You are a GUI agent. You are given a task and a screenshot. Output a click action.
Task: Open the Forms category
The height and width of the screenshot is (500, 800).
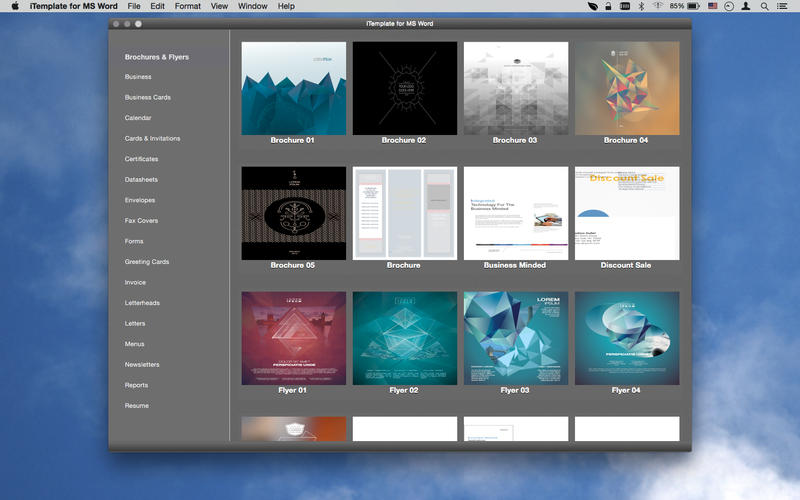pyautogui.click(x=134, y=241)
